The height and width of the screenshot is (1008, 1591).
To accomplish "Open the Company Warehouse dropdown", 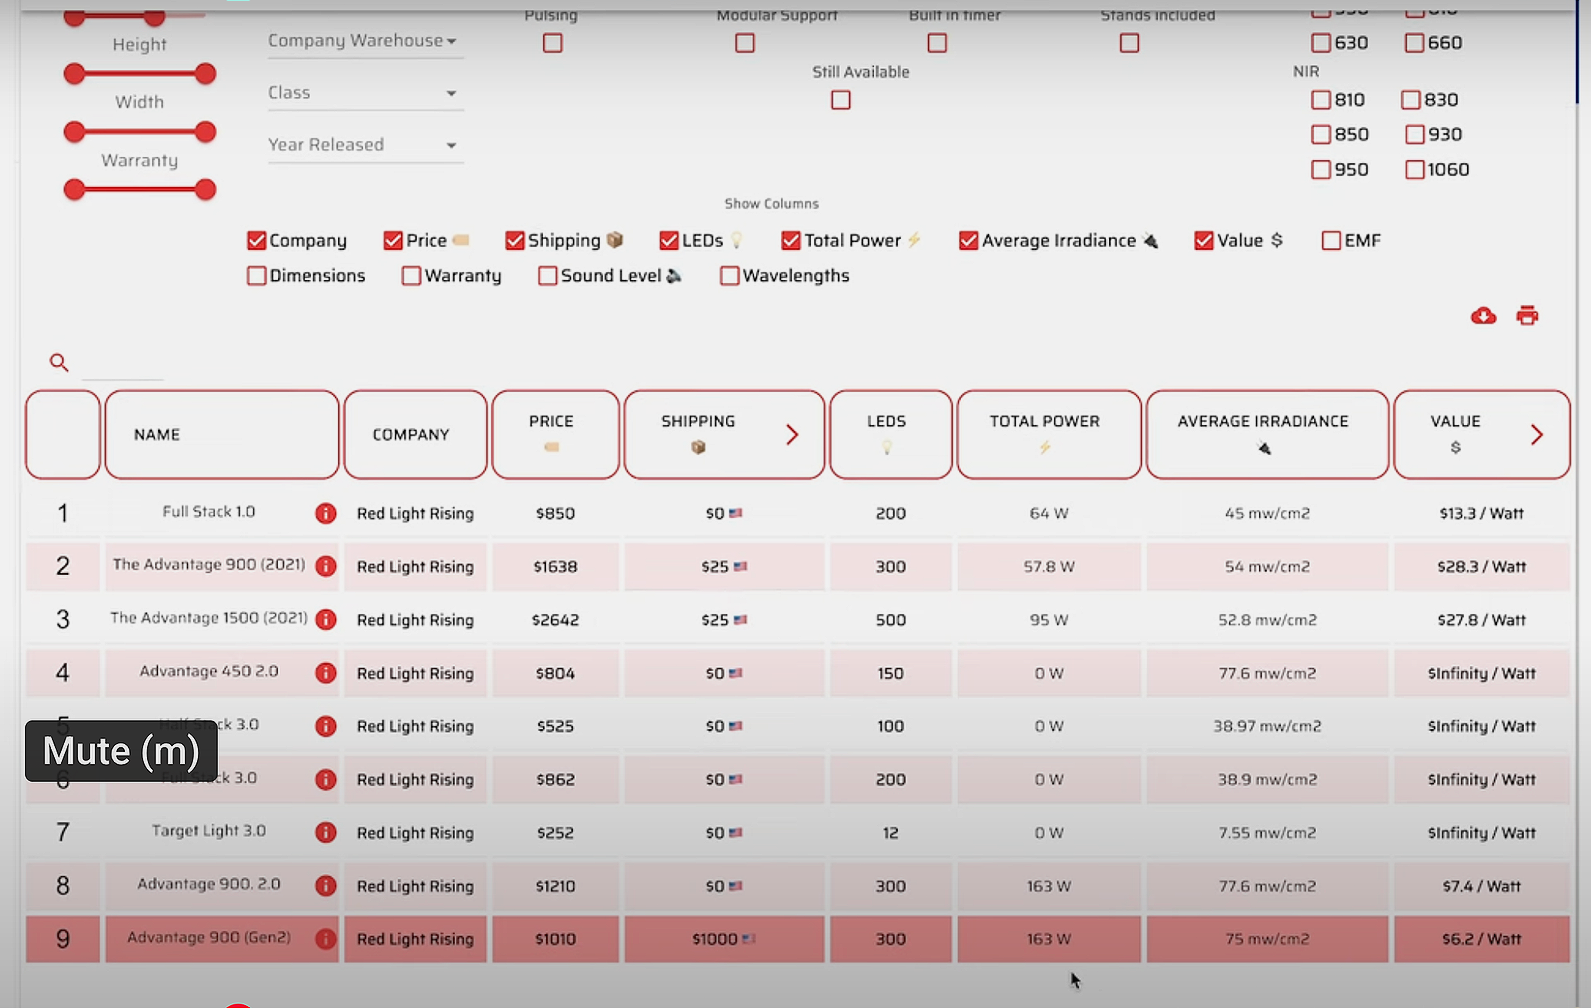I will coord(365,41).
